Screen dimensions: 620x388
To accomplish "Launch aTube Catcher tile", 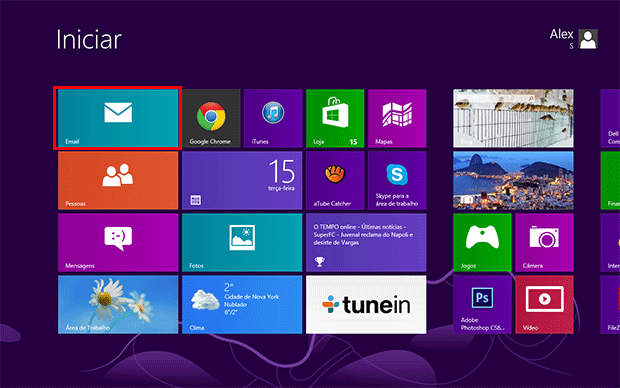I will point(335,180).
